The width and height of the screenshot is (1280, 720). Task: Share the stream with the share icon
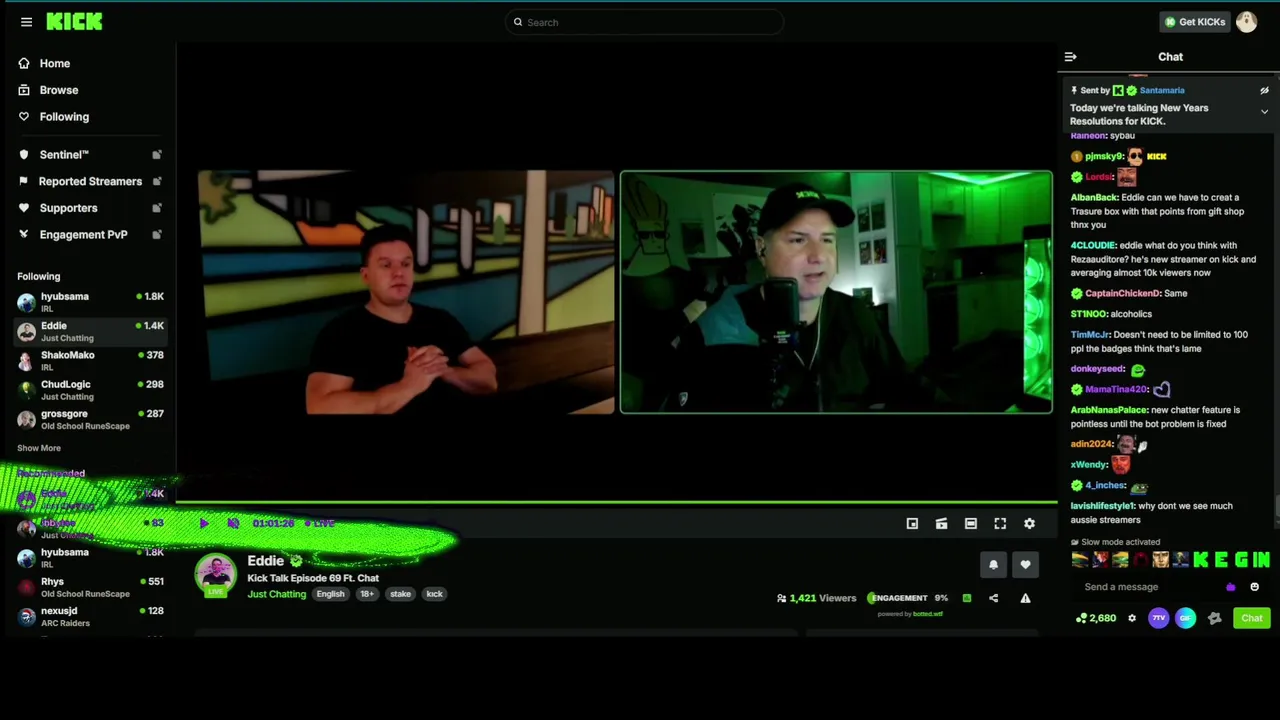(x=993, y=598)
